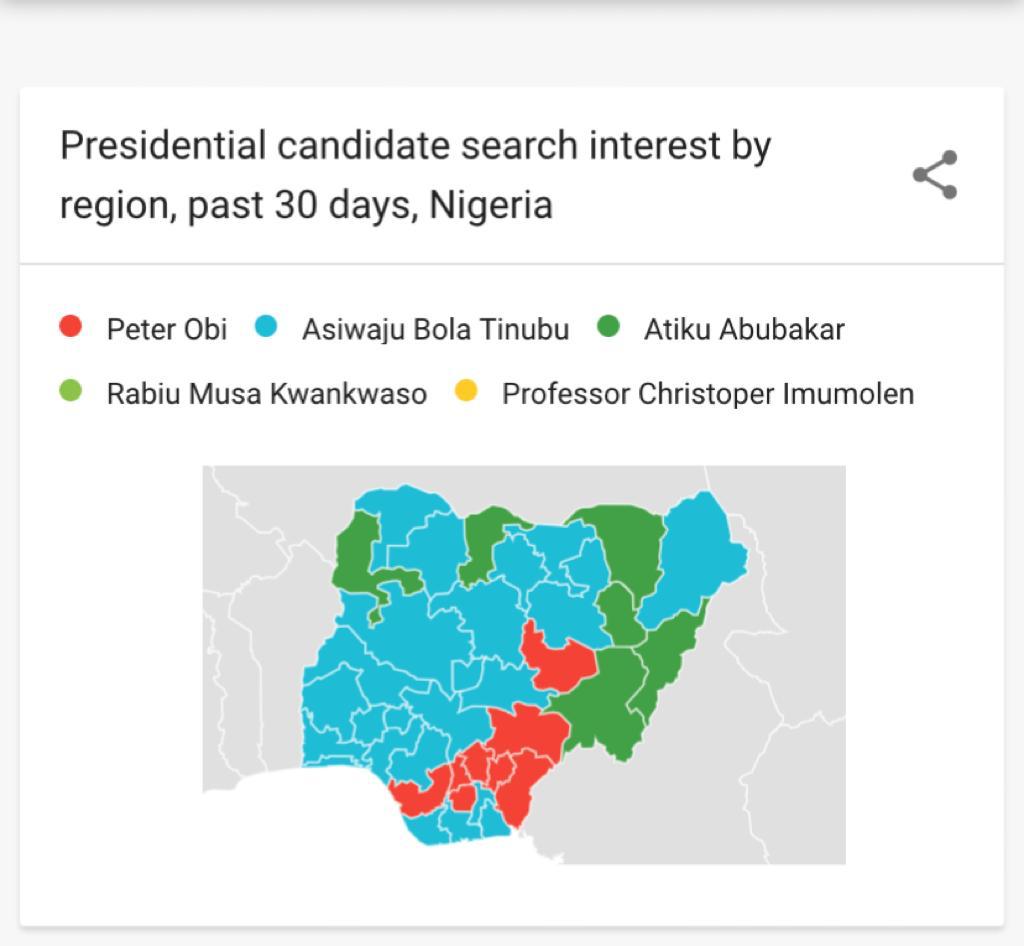Viewport: 1024px width, 946px height.
Task: Select the Rabiu Musa Kwankwaso legend label
Action: (266, 394)
